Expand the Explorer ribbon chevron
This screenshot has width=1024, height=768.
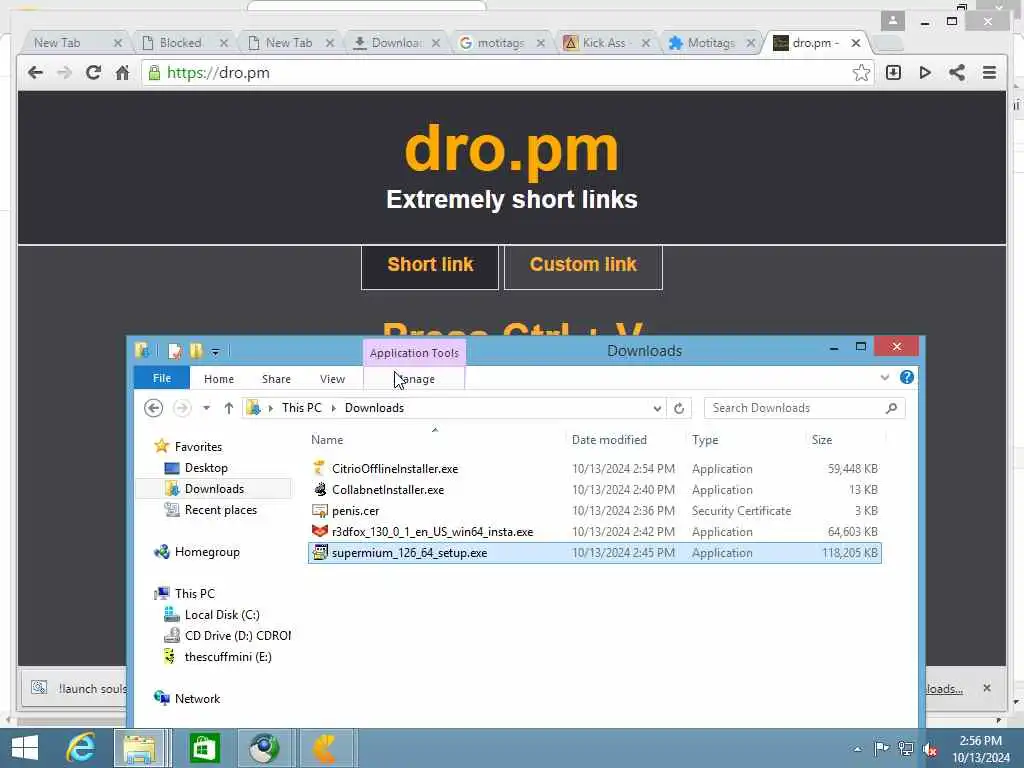point(885,377)
